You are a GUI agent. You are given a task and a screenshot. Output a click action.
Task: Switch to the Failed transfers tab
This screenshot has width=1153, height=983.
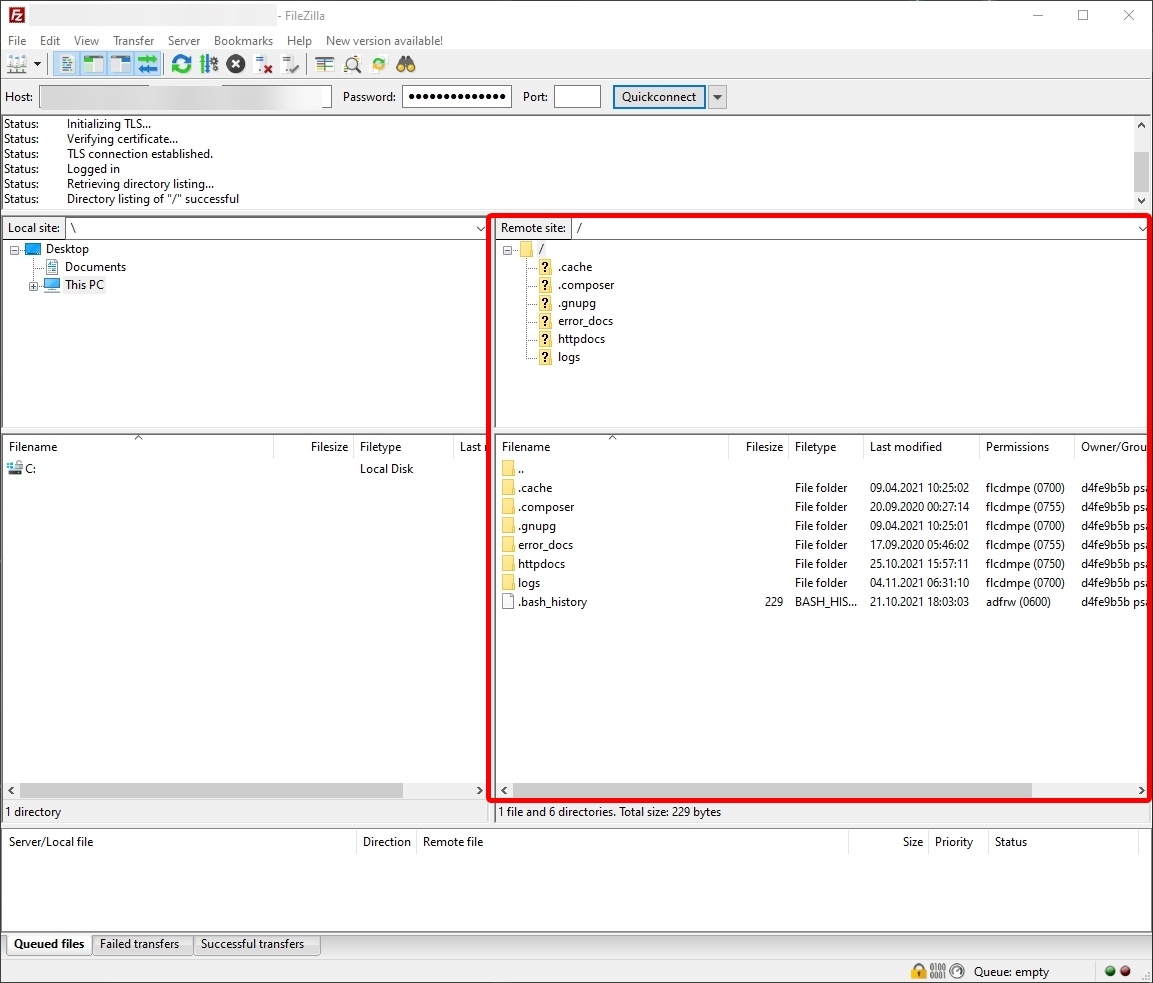pos(139,944)
